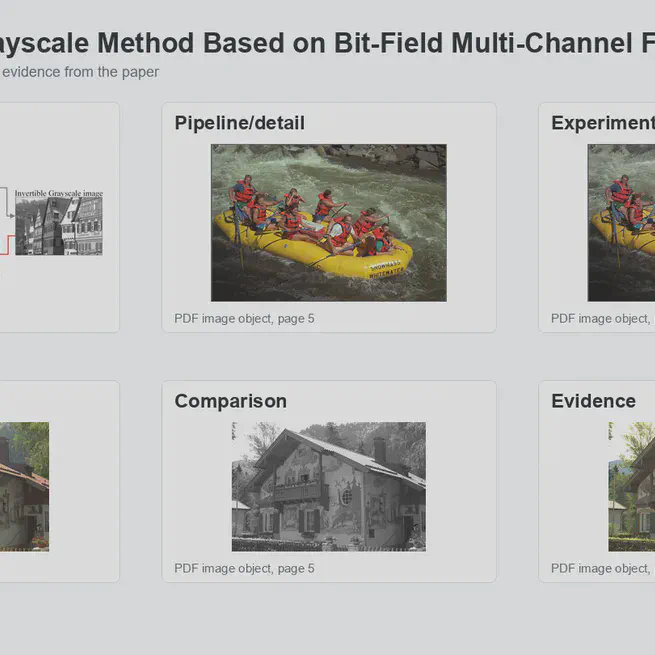The width and height of the screenshot is (655, 655).
Task: Click the rafting image in Pipeline/detail card
Action: click(x=329, y=223)
